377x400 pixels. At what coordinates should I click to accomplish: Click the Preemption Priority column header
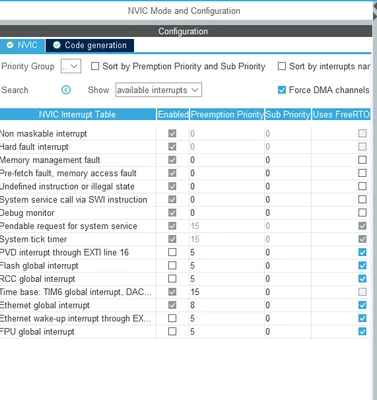pos(227,114)
